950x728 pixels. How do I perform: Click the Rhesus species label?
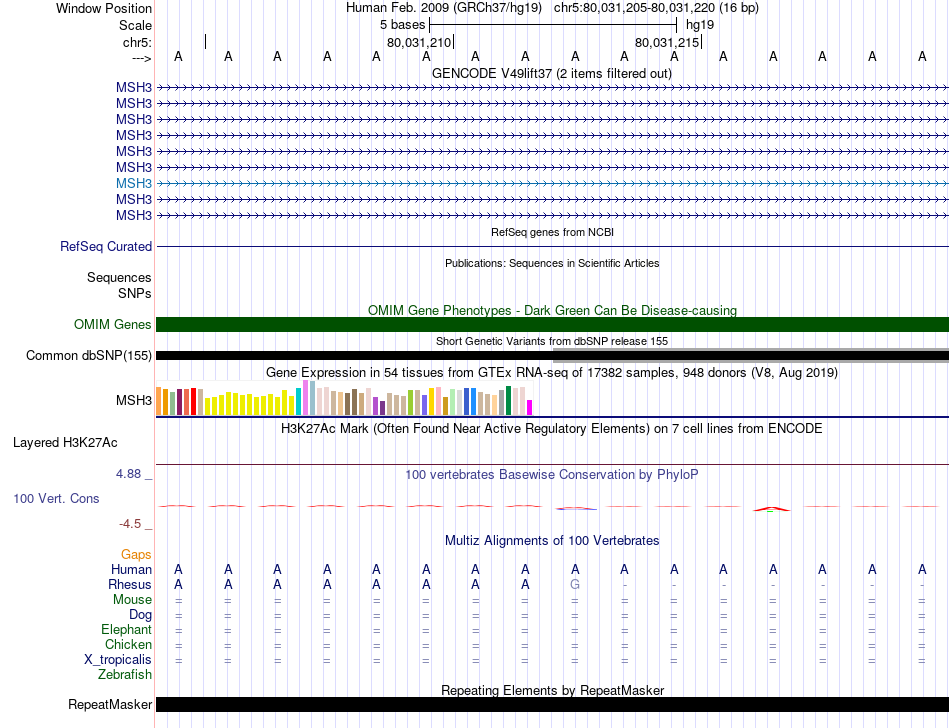[x=129, y=584]
